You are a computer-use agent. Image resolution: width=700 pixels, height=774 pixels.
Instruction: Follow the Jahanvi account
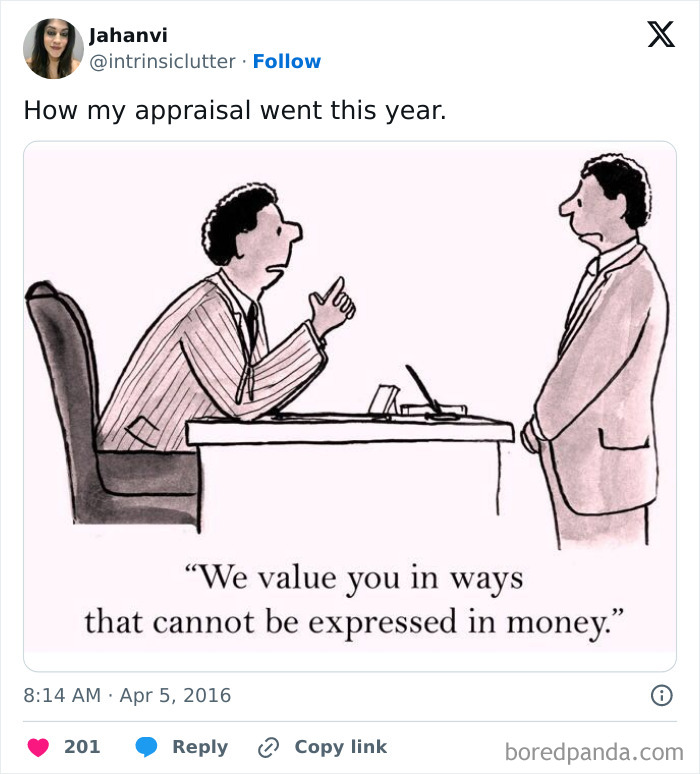[287, 62]
